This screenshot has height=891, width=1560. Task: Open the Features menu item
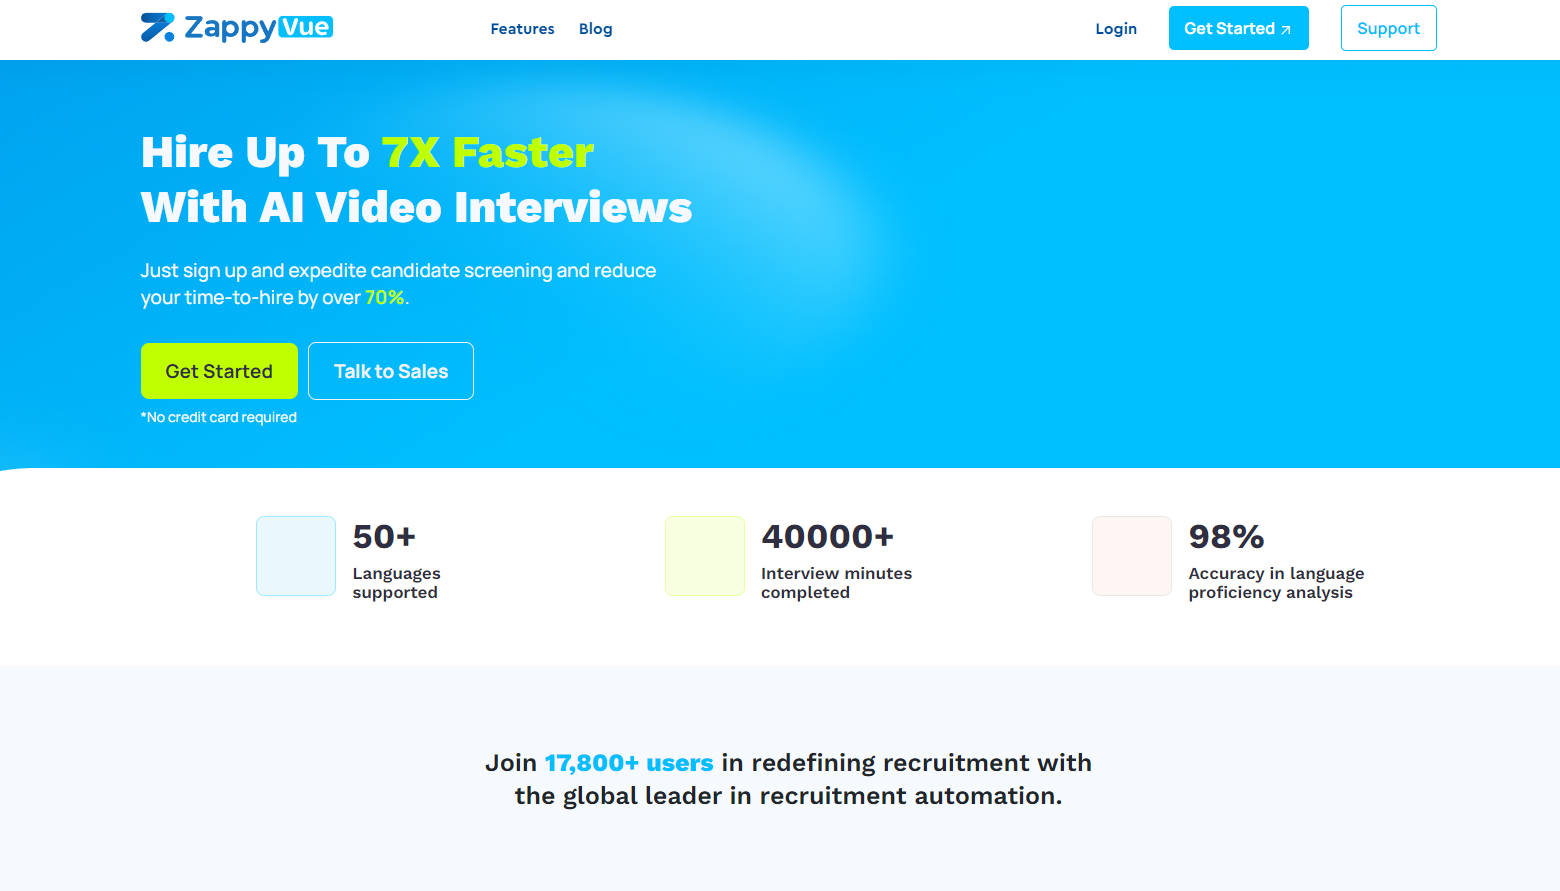pos(522,29)
